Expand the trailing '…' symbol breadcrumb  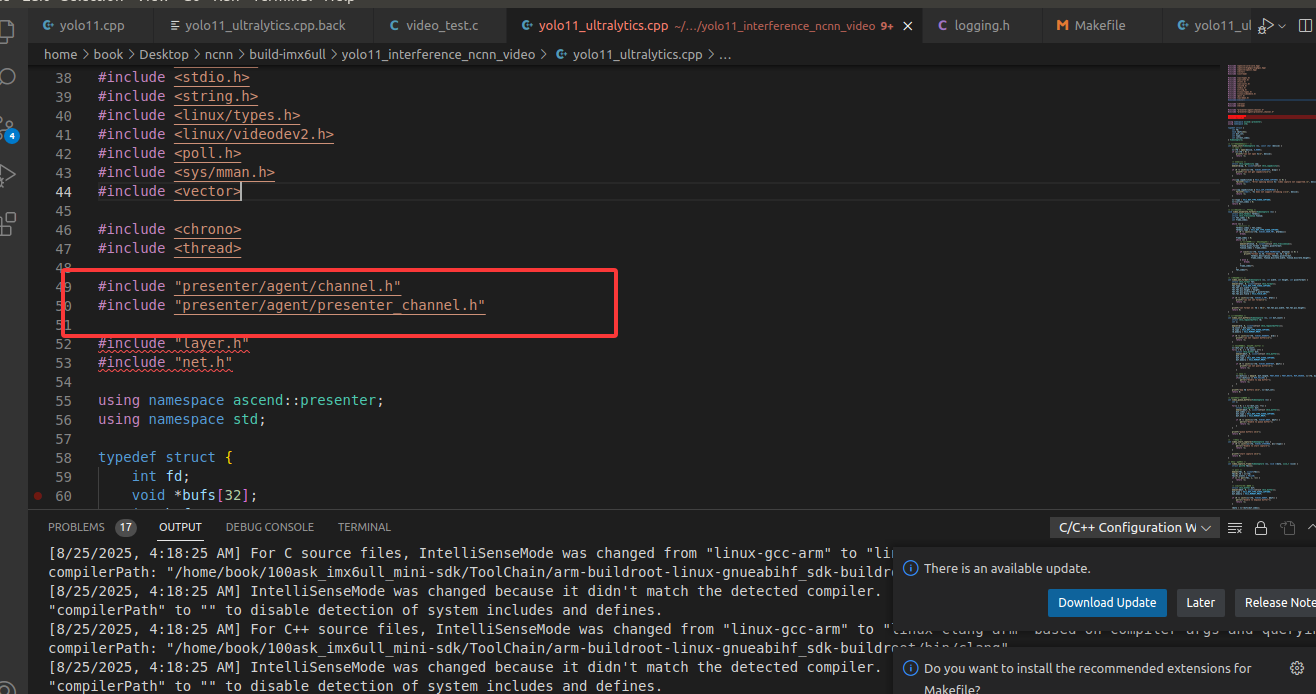pyautogui.click(x=725, y=55)
